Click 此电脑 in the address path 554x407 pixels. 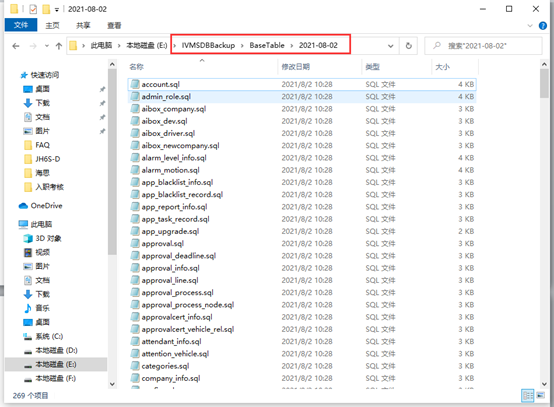click(x=101, y=45)
